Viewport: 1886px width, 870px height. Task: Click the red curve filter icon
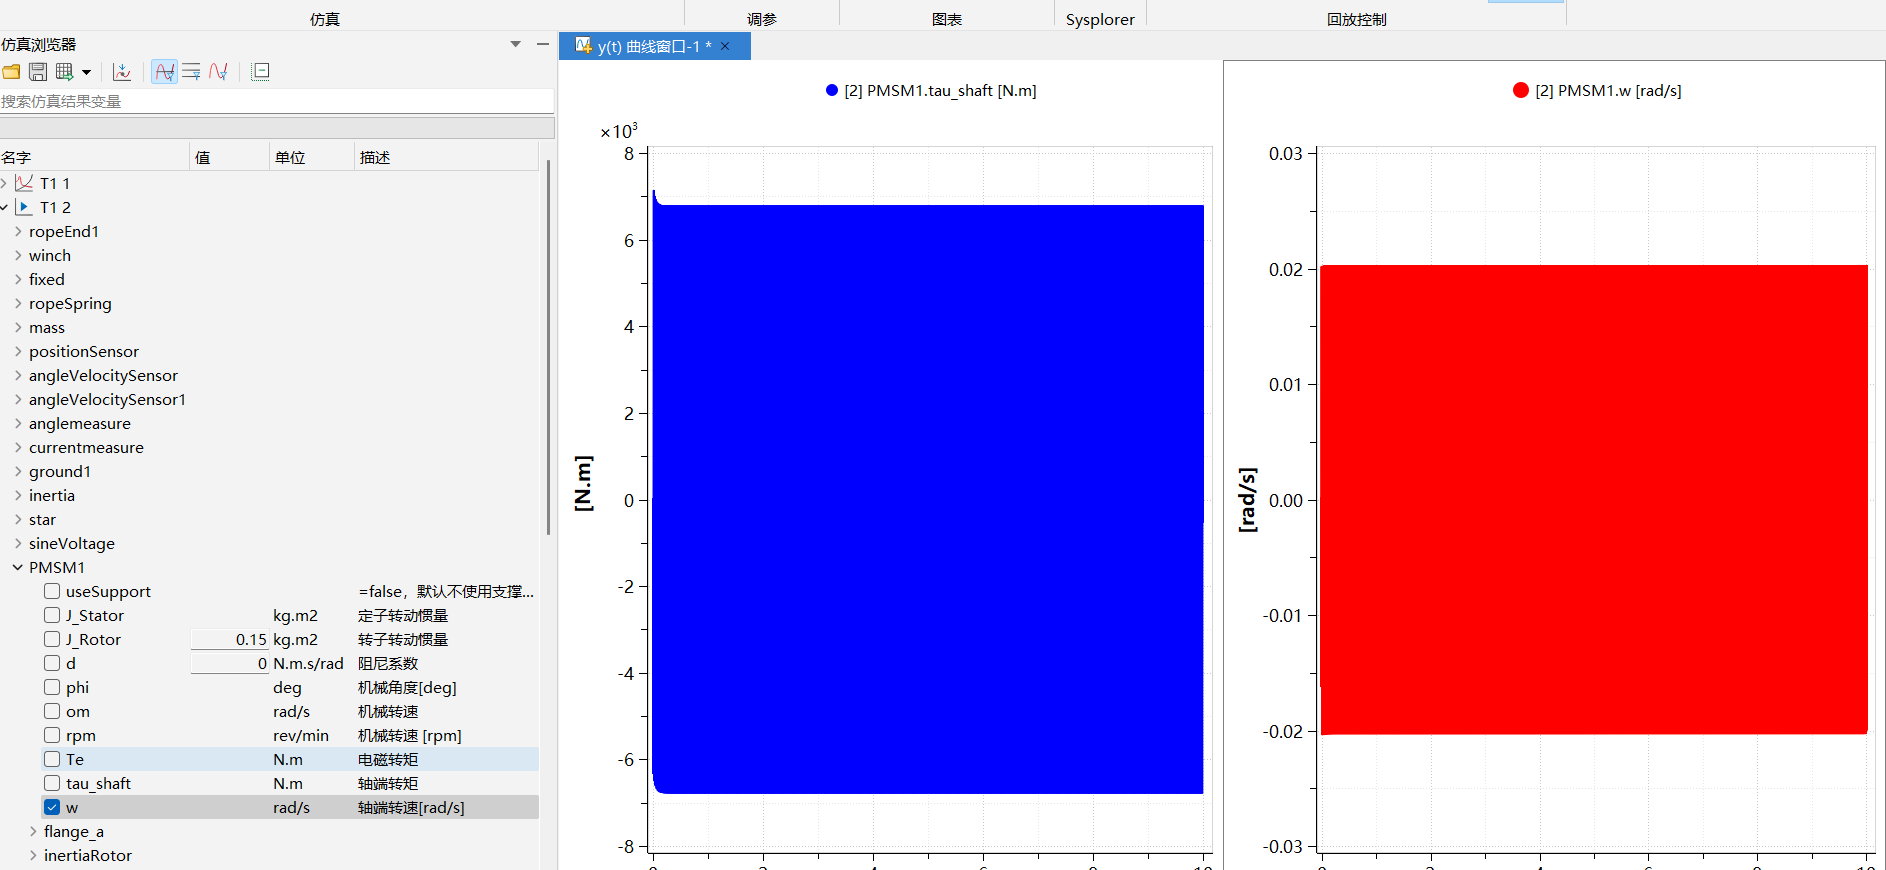pos(218,72)
